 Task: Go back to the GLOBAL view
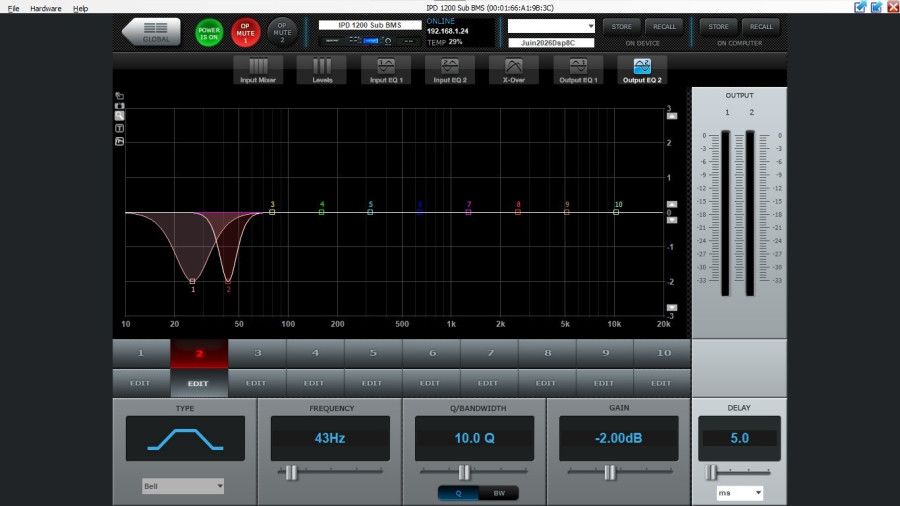152,32
